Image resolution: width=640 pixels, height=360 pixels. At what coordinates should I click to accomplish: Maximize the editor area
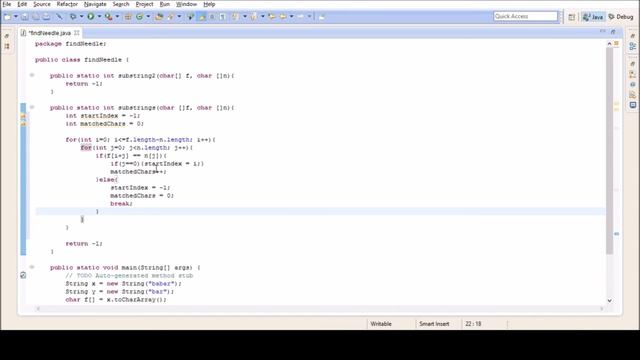(613, 31)
